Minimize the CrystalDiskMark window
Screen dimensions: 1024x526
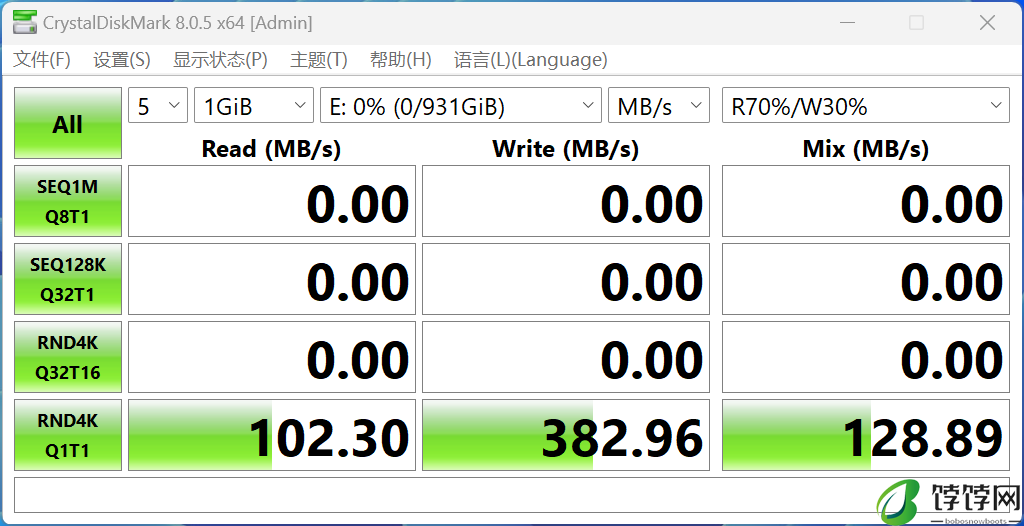tap(848, 23)
